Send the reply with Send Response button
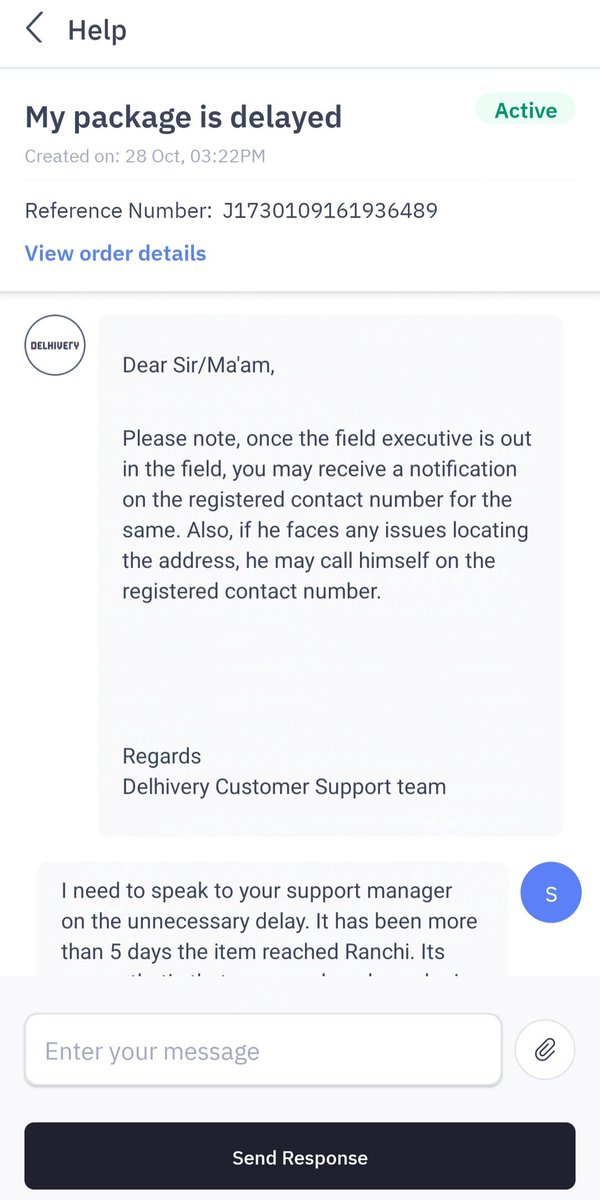This screenshot has height=1200, width=600. 300,1158
